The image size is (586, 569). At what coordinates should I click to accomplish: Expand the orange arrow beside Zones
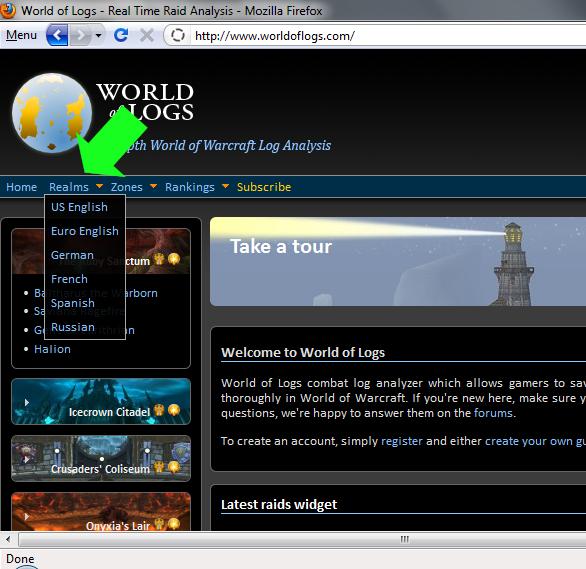(153, 186)
